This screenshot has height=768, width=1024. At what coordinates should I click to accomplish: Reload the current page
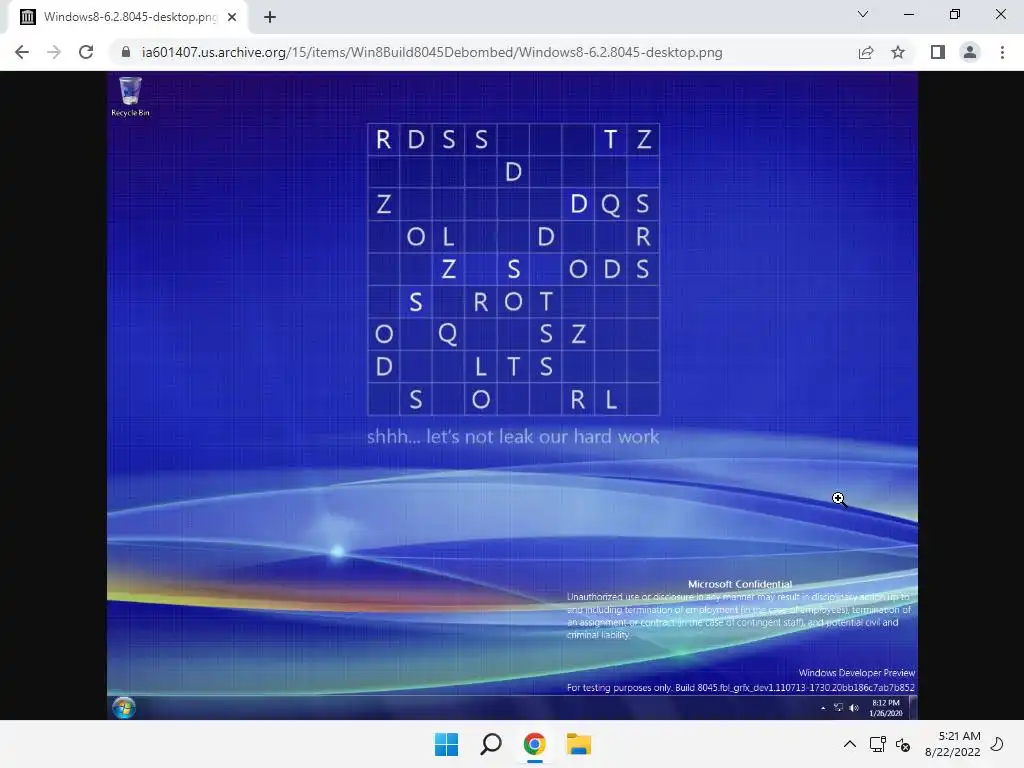click(x=86, y=52)
